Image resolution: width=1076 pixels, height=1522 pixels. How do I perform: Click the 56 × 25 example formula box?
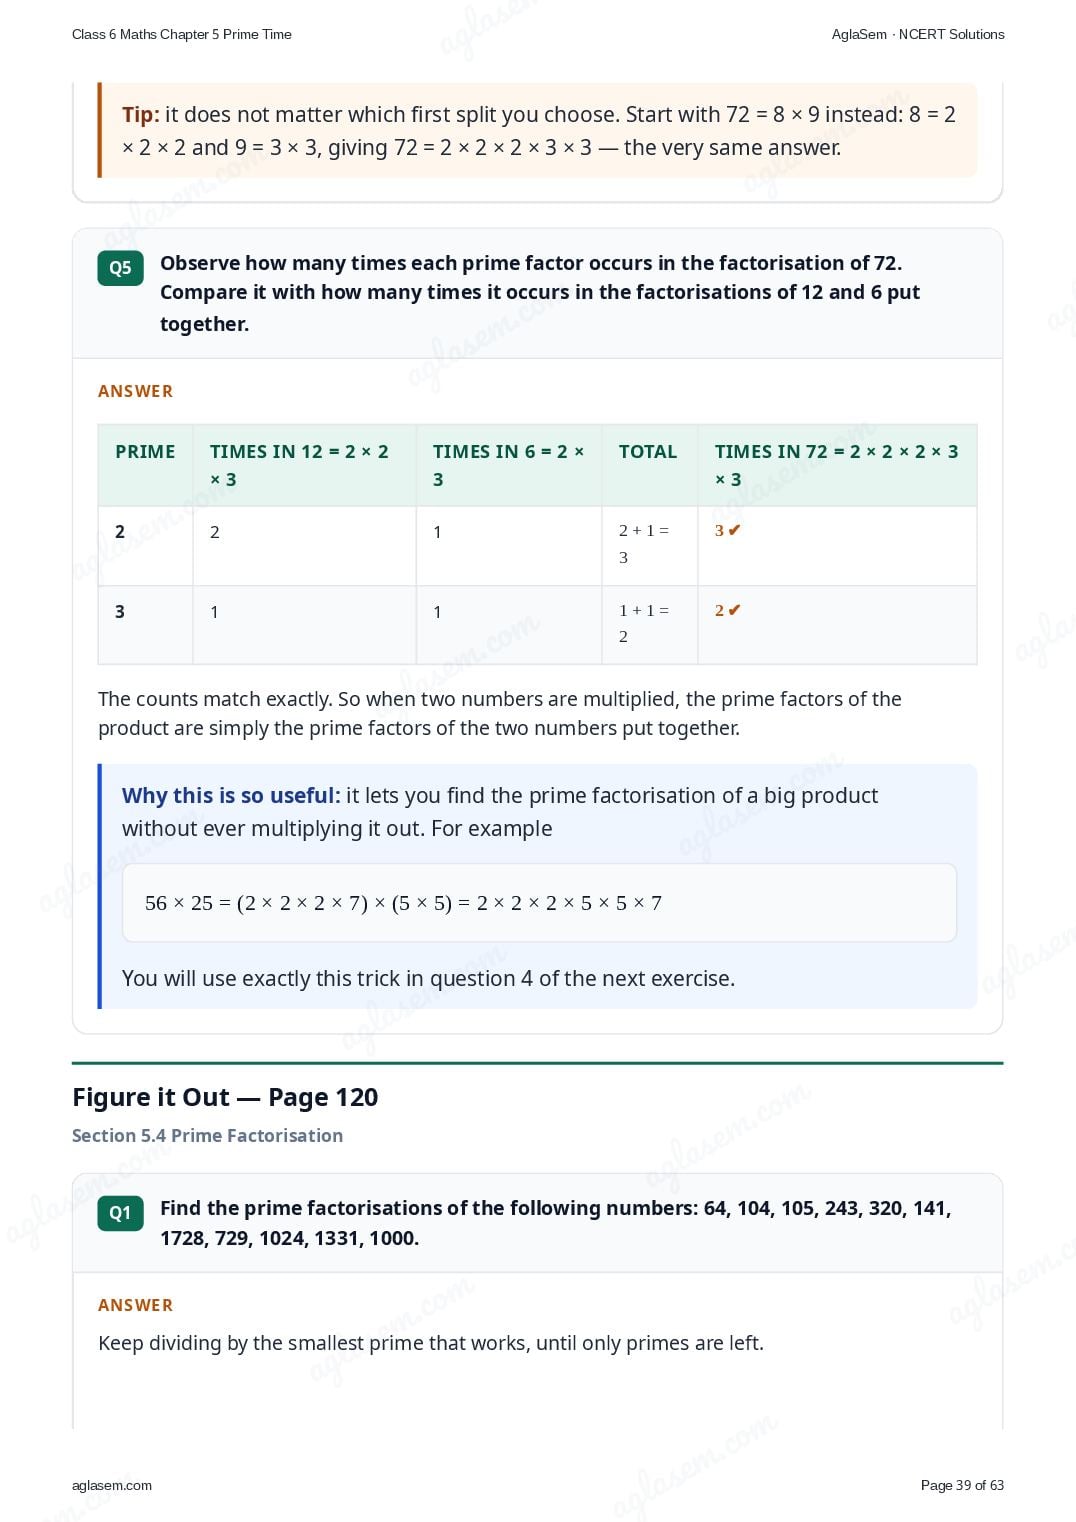(x=539, y=903)
